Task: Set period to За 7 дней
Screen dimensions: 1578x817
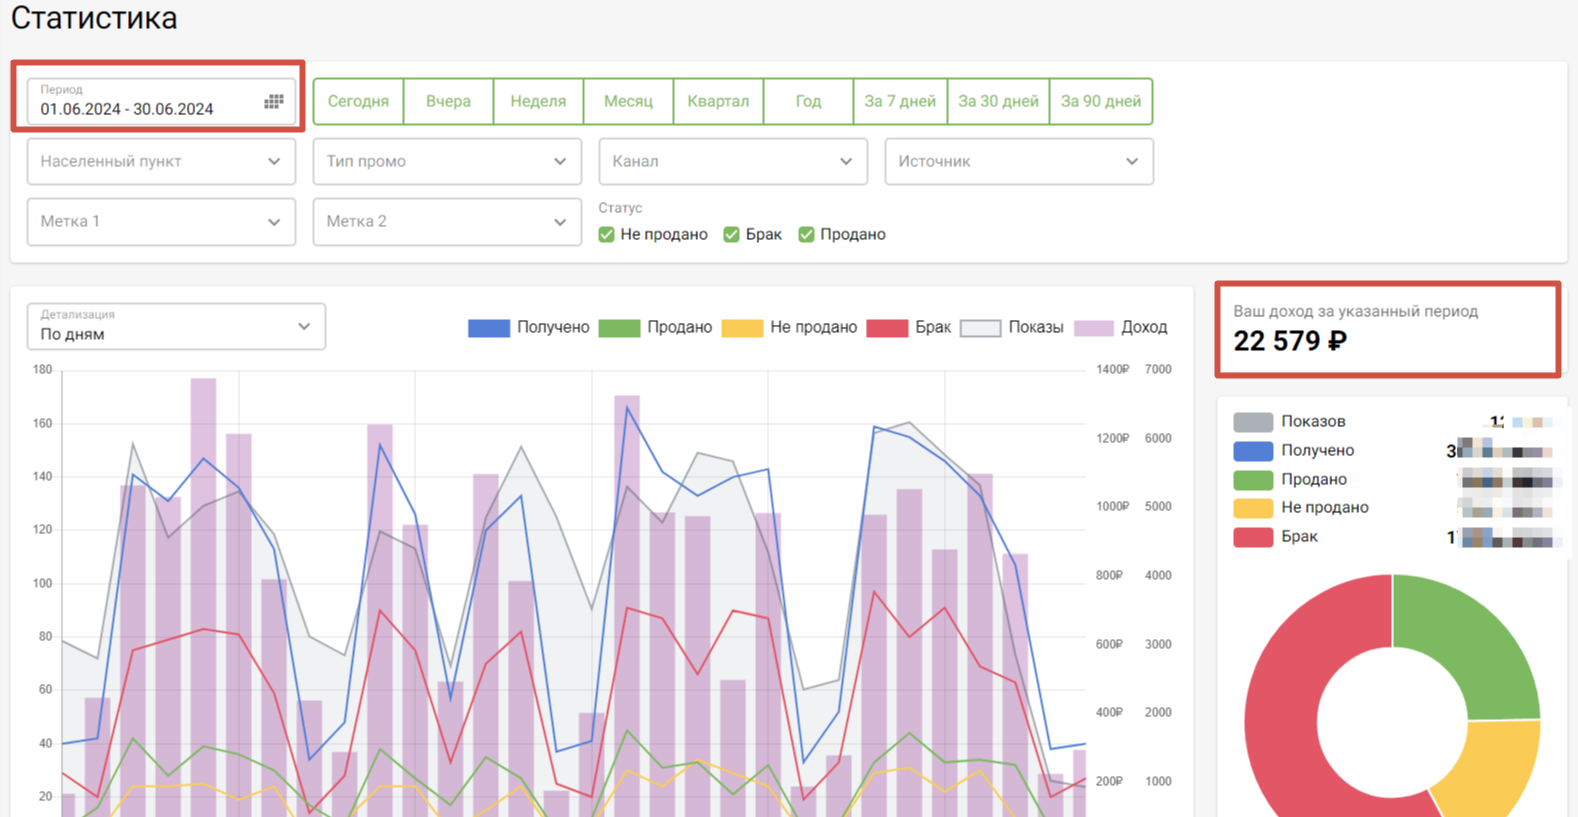Action: [x=900, y=101]
